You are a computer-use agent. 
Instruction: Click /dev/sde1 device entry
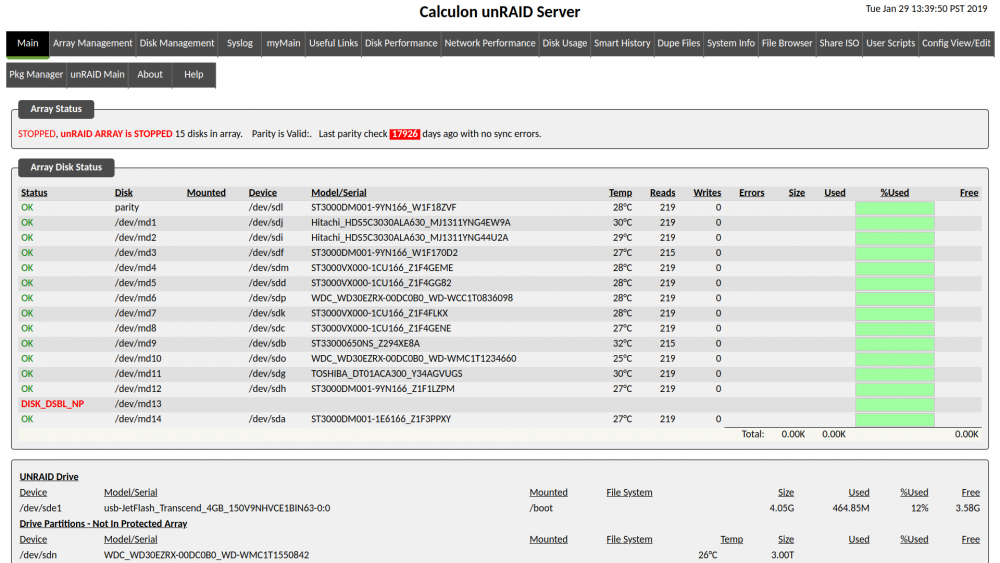(40, 508)
